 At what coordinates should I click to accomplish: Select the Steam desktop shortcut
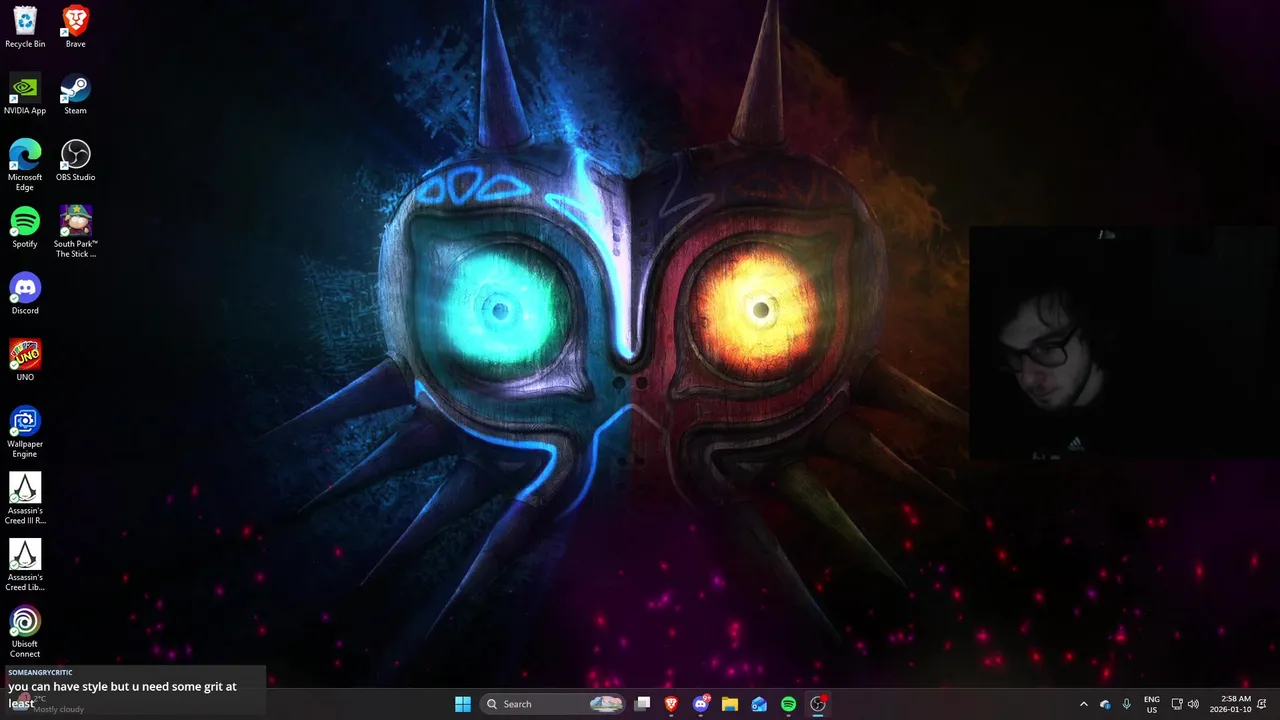(75, 94)
